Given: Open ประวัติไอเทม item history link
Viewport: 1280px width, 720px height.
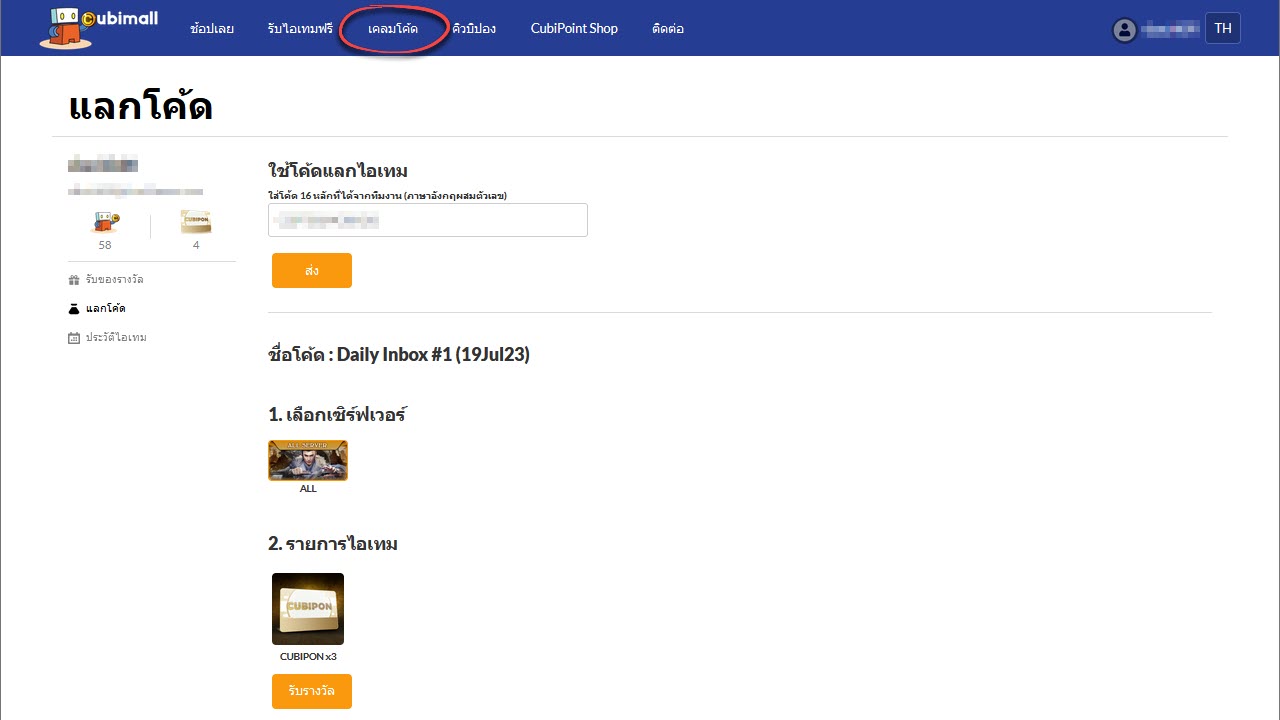Looking at the screenshot, I should click(116, 338).
